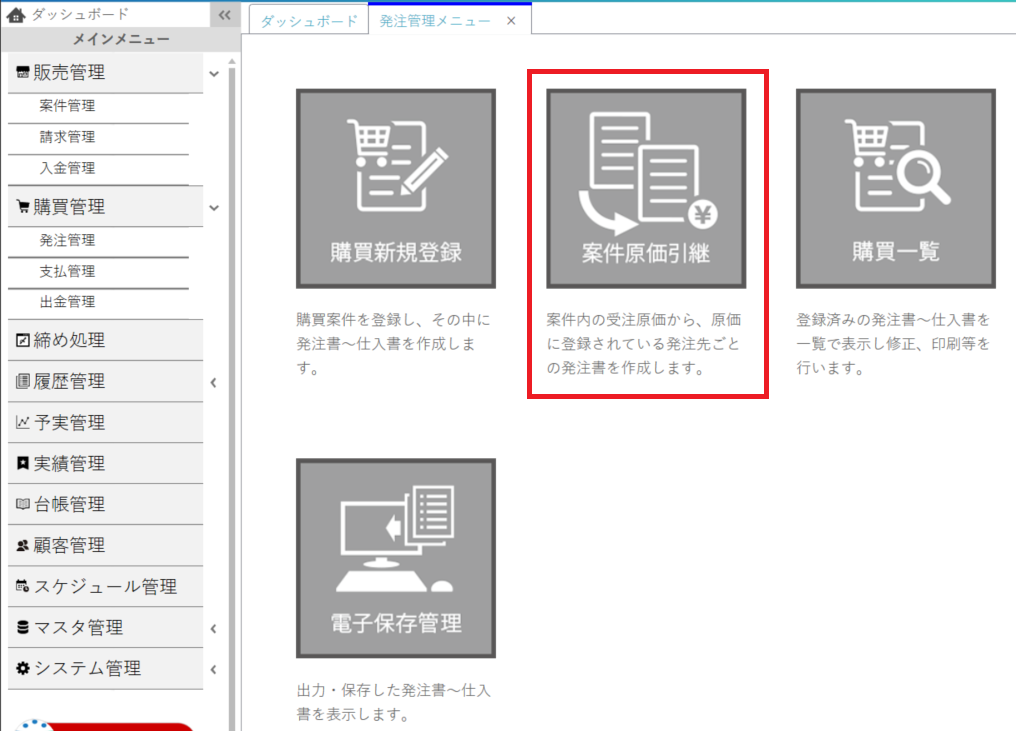1016x731 pixels.
Task: Click description text starting 登録済みの発注書
Action: click(x=894, y=344)
